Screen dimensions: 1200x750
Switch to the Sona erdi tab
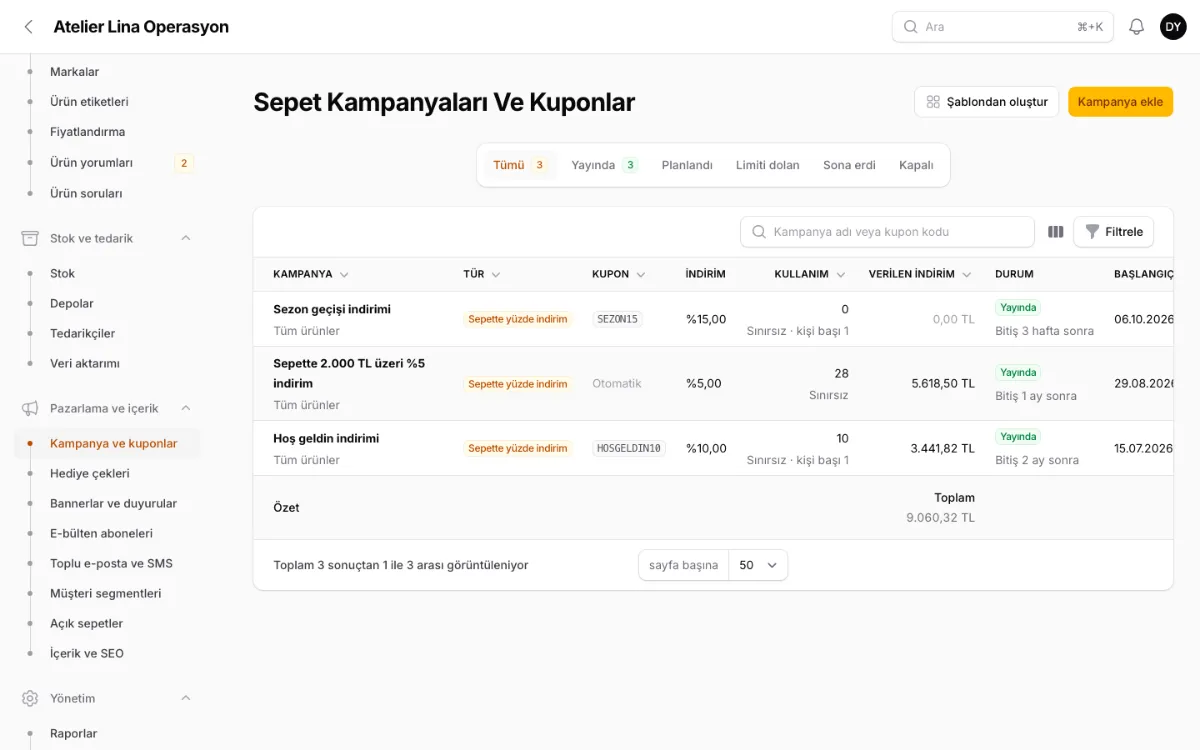[849, 165]
